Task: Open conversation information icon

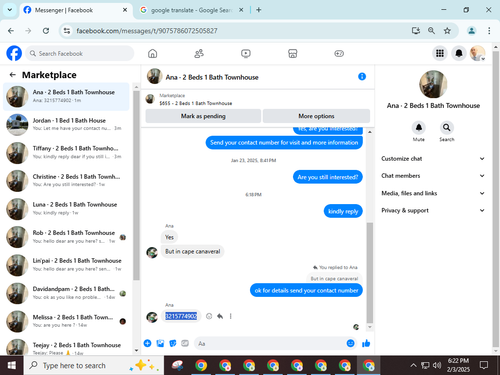Action: tap(362, 77)
